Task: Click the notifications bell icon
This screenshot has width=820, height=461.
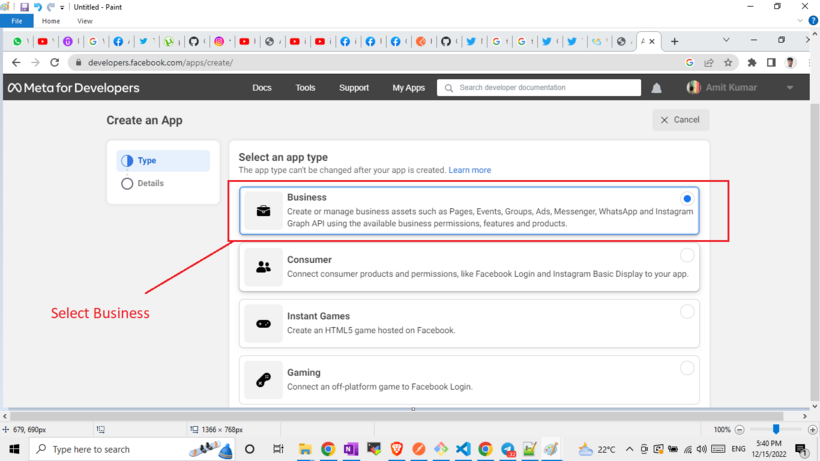Action: [656, 88]
